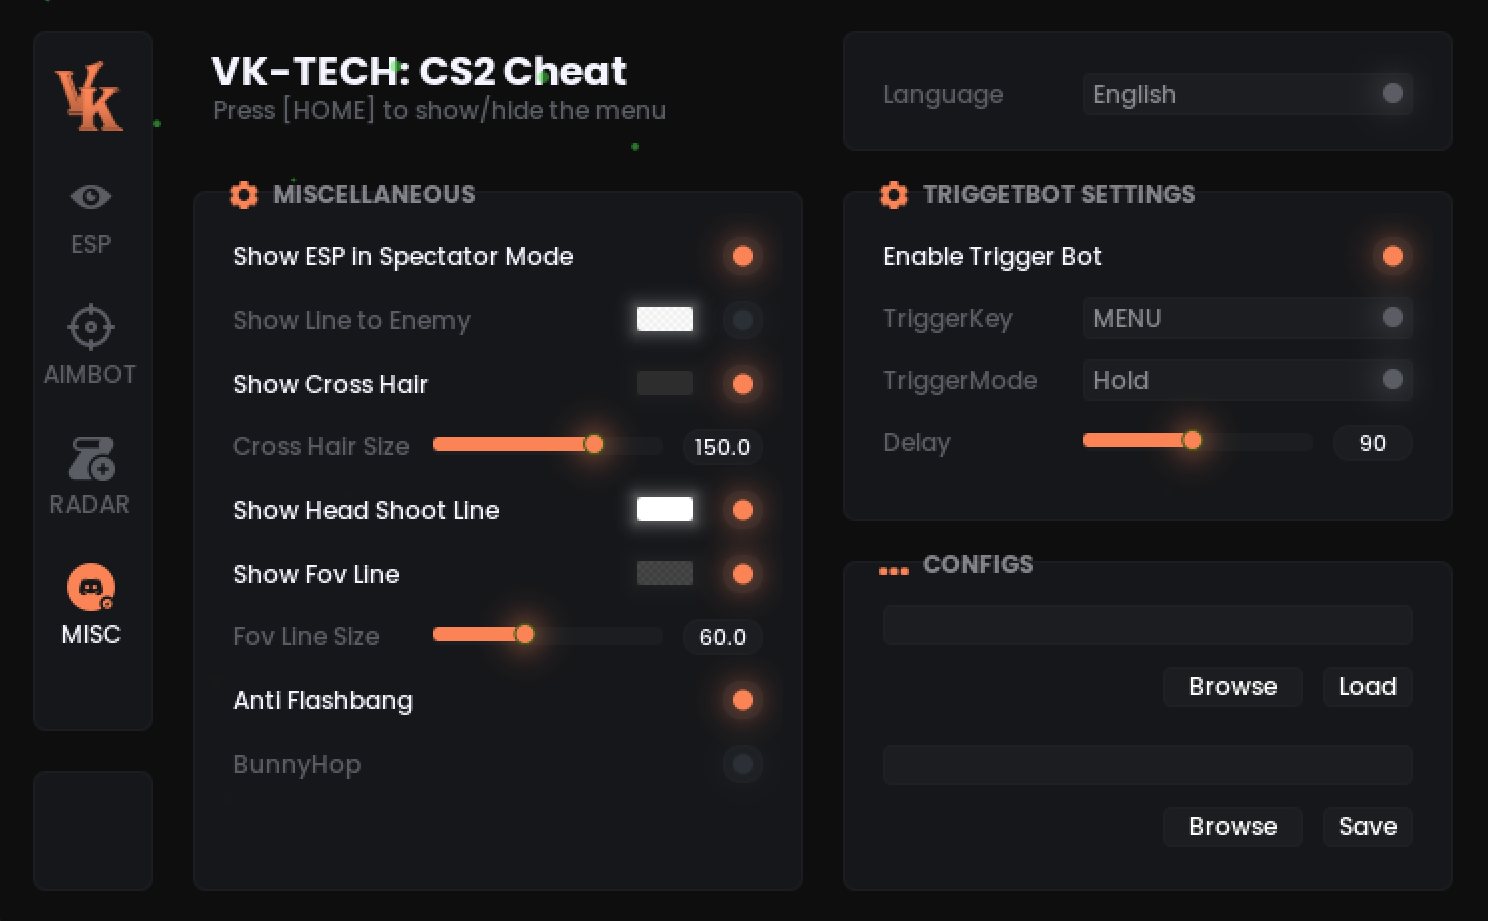The width and height of the screenshot is (1488, 921).
Task: Disable the Anti Flashbang toggle
Action: (x=742, y=701)
